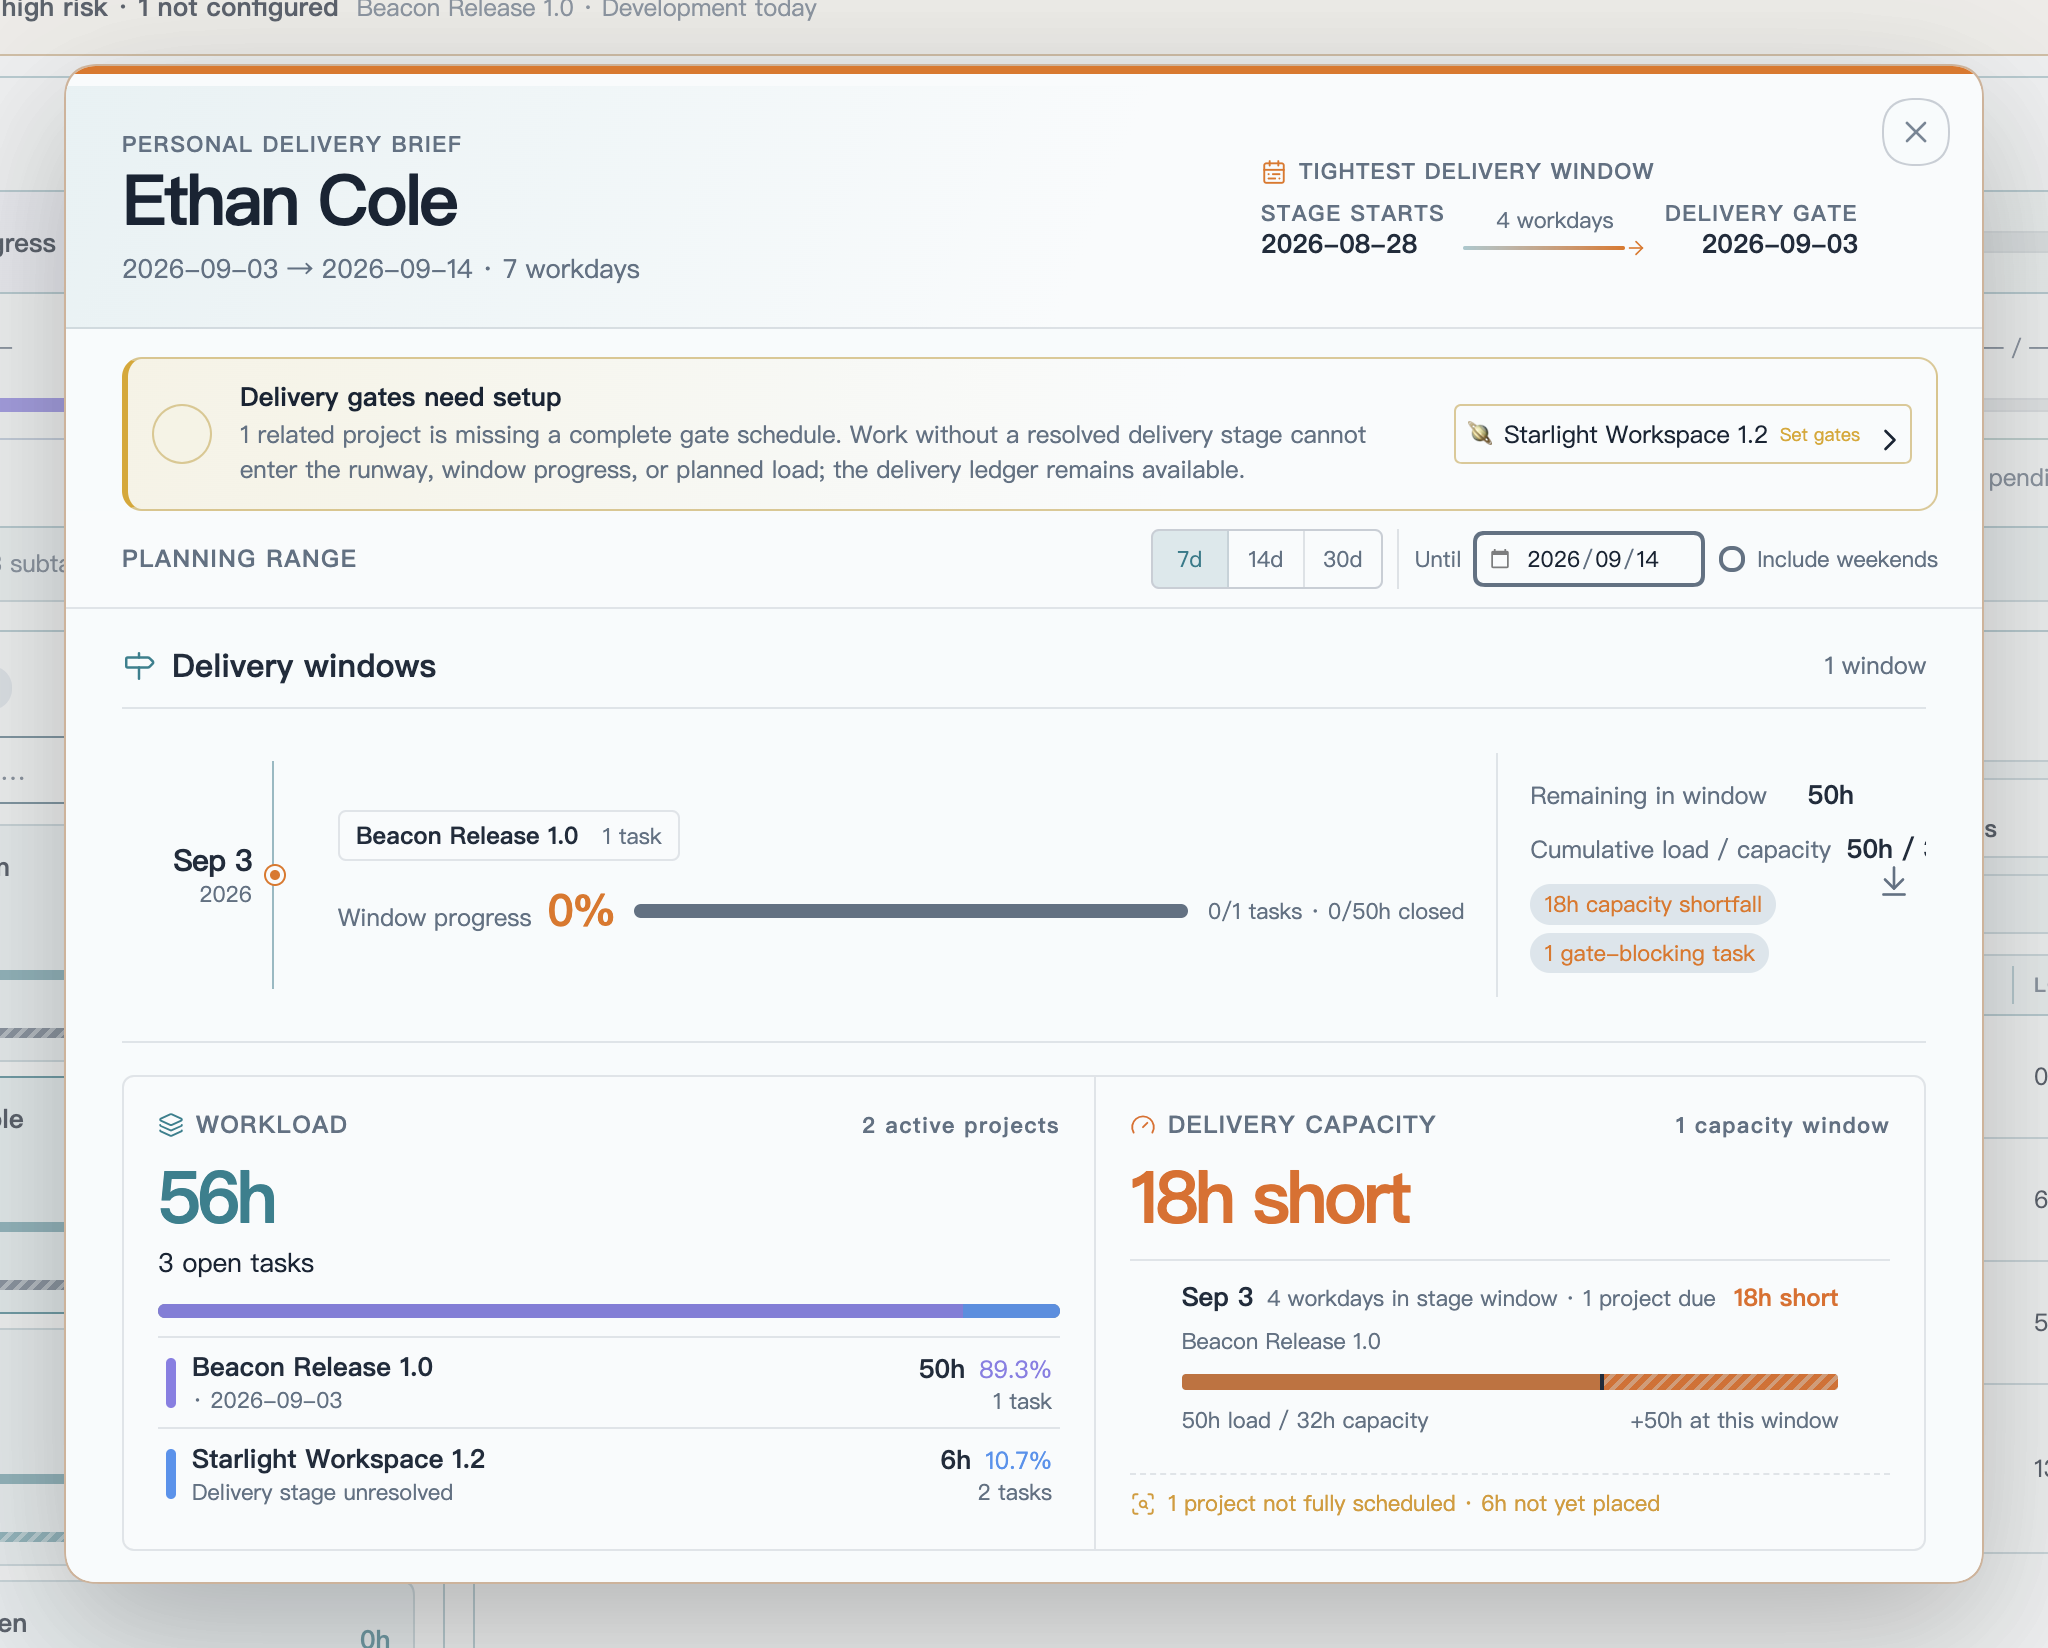Click the Sep 3 timeline marker dot

pos(275,875)
